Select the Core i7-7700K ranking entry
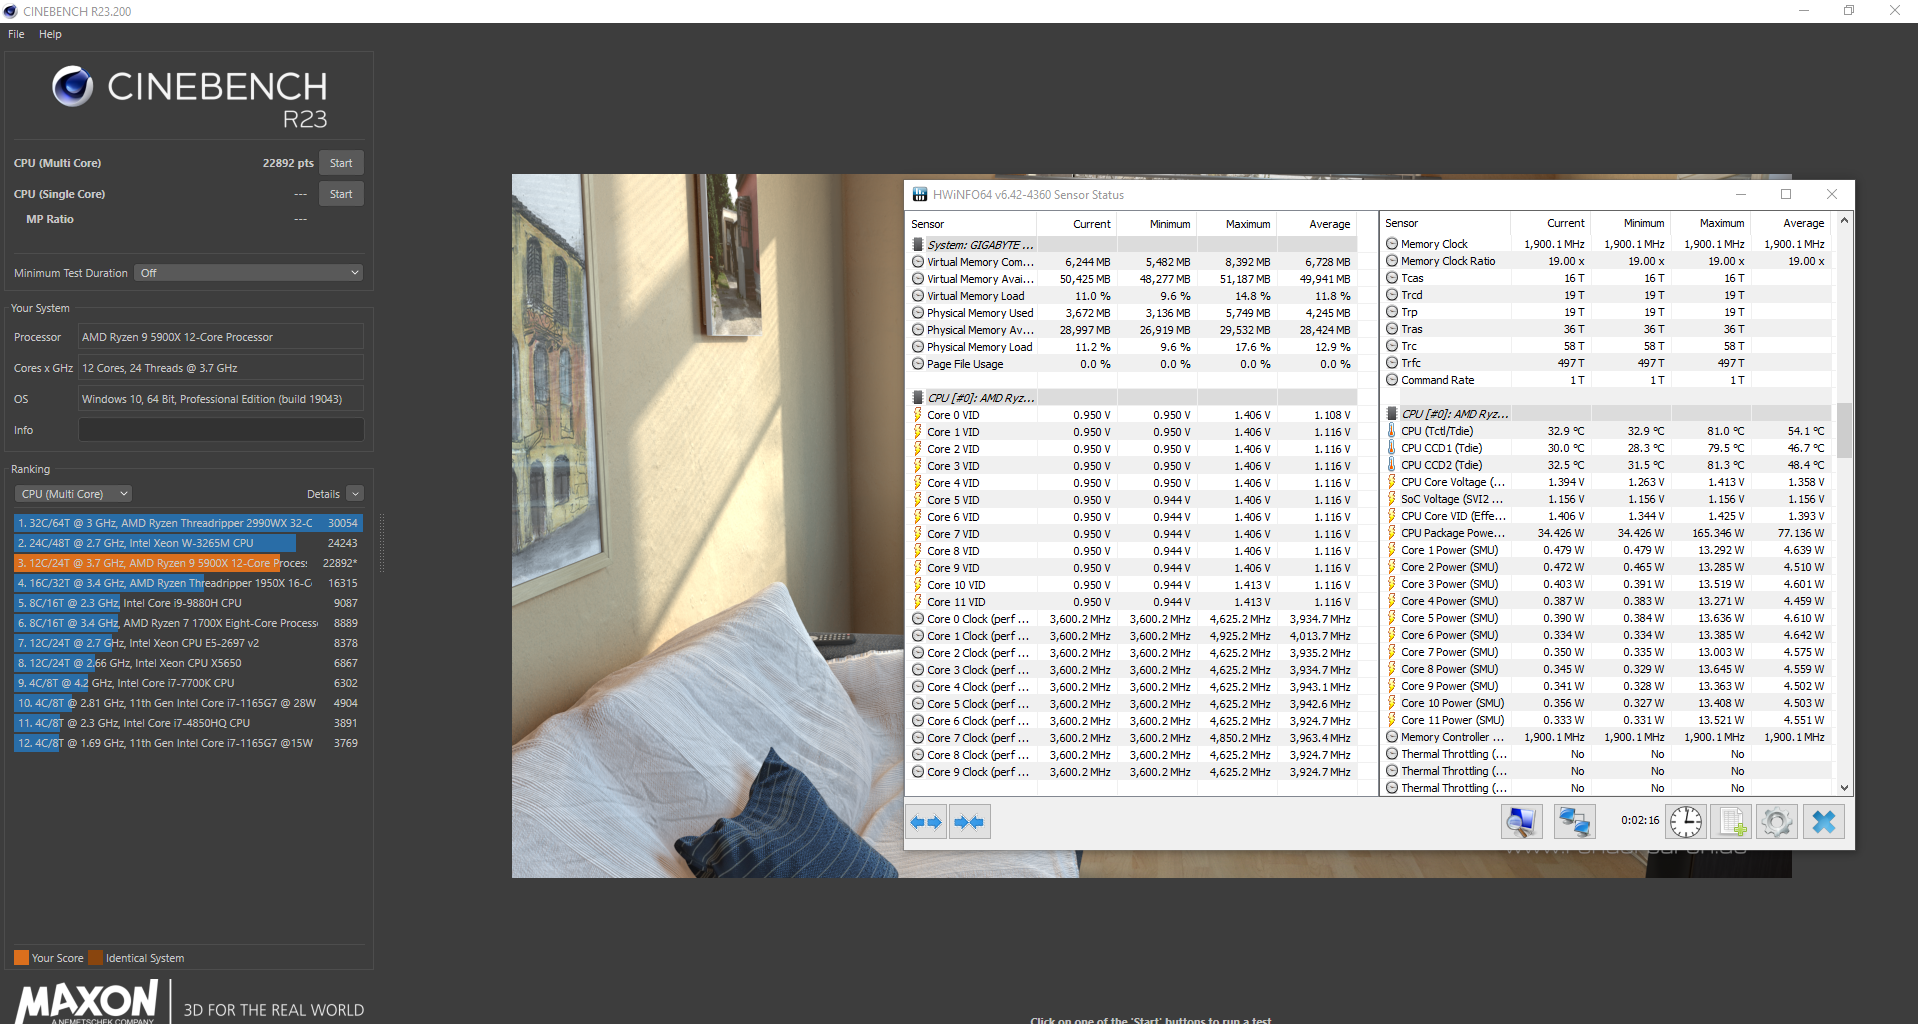This screenshot has width=1918, height=1024. pyautogui.click(x=188, y=683)
